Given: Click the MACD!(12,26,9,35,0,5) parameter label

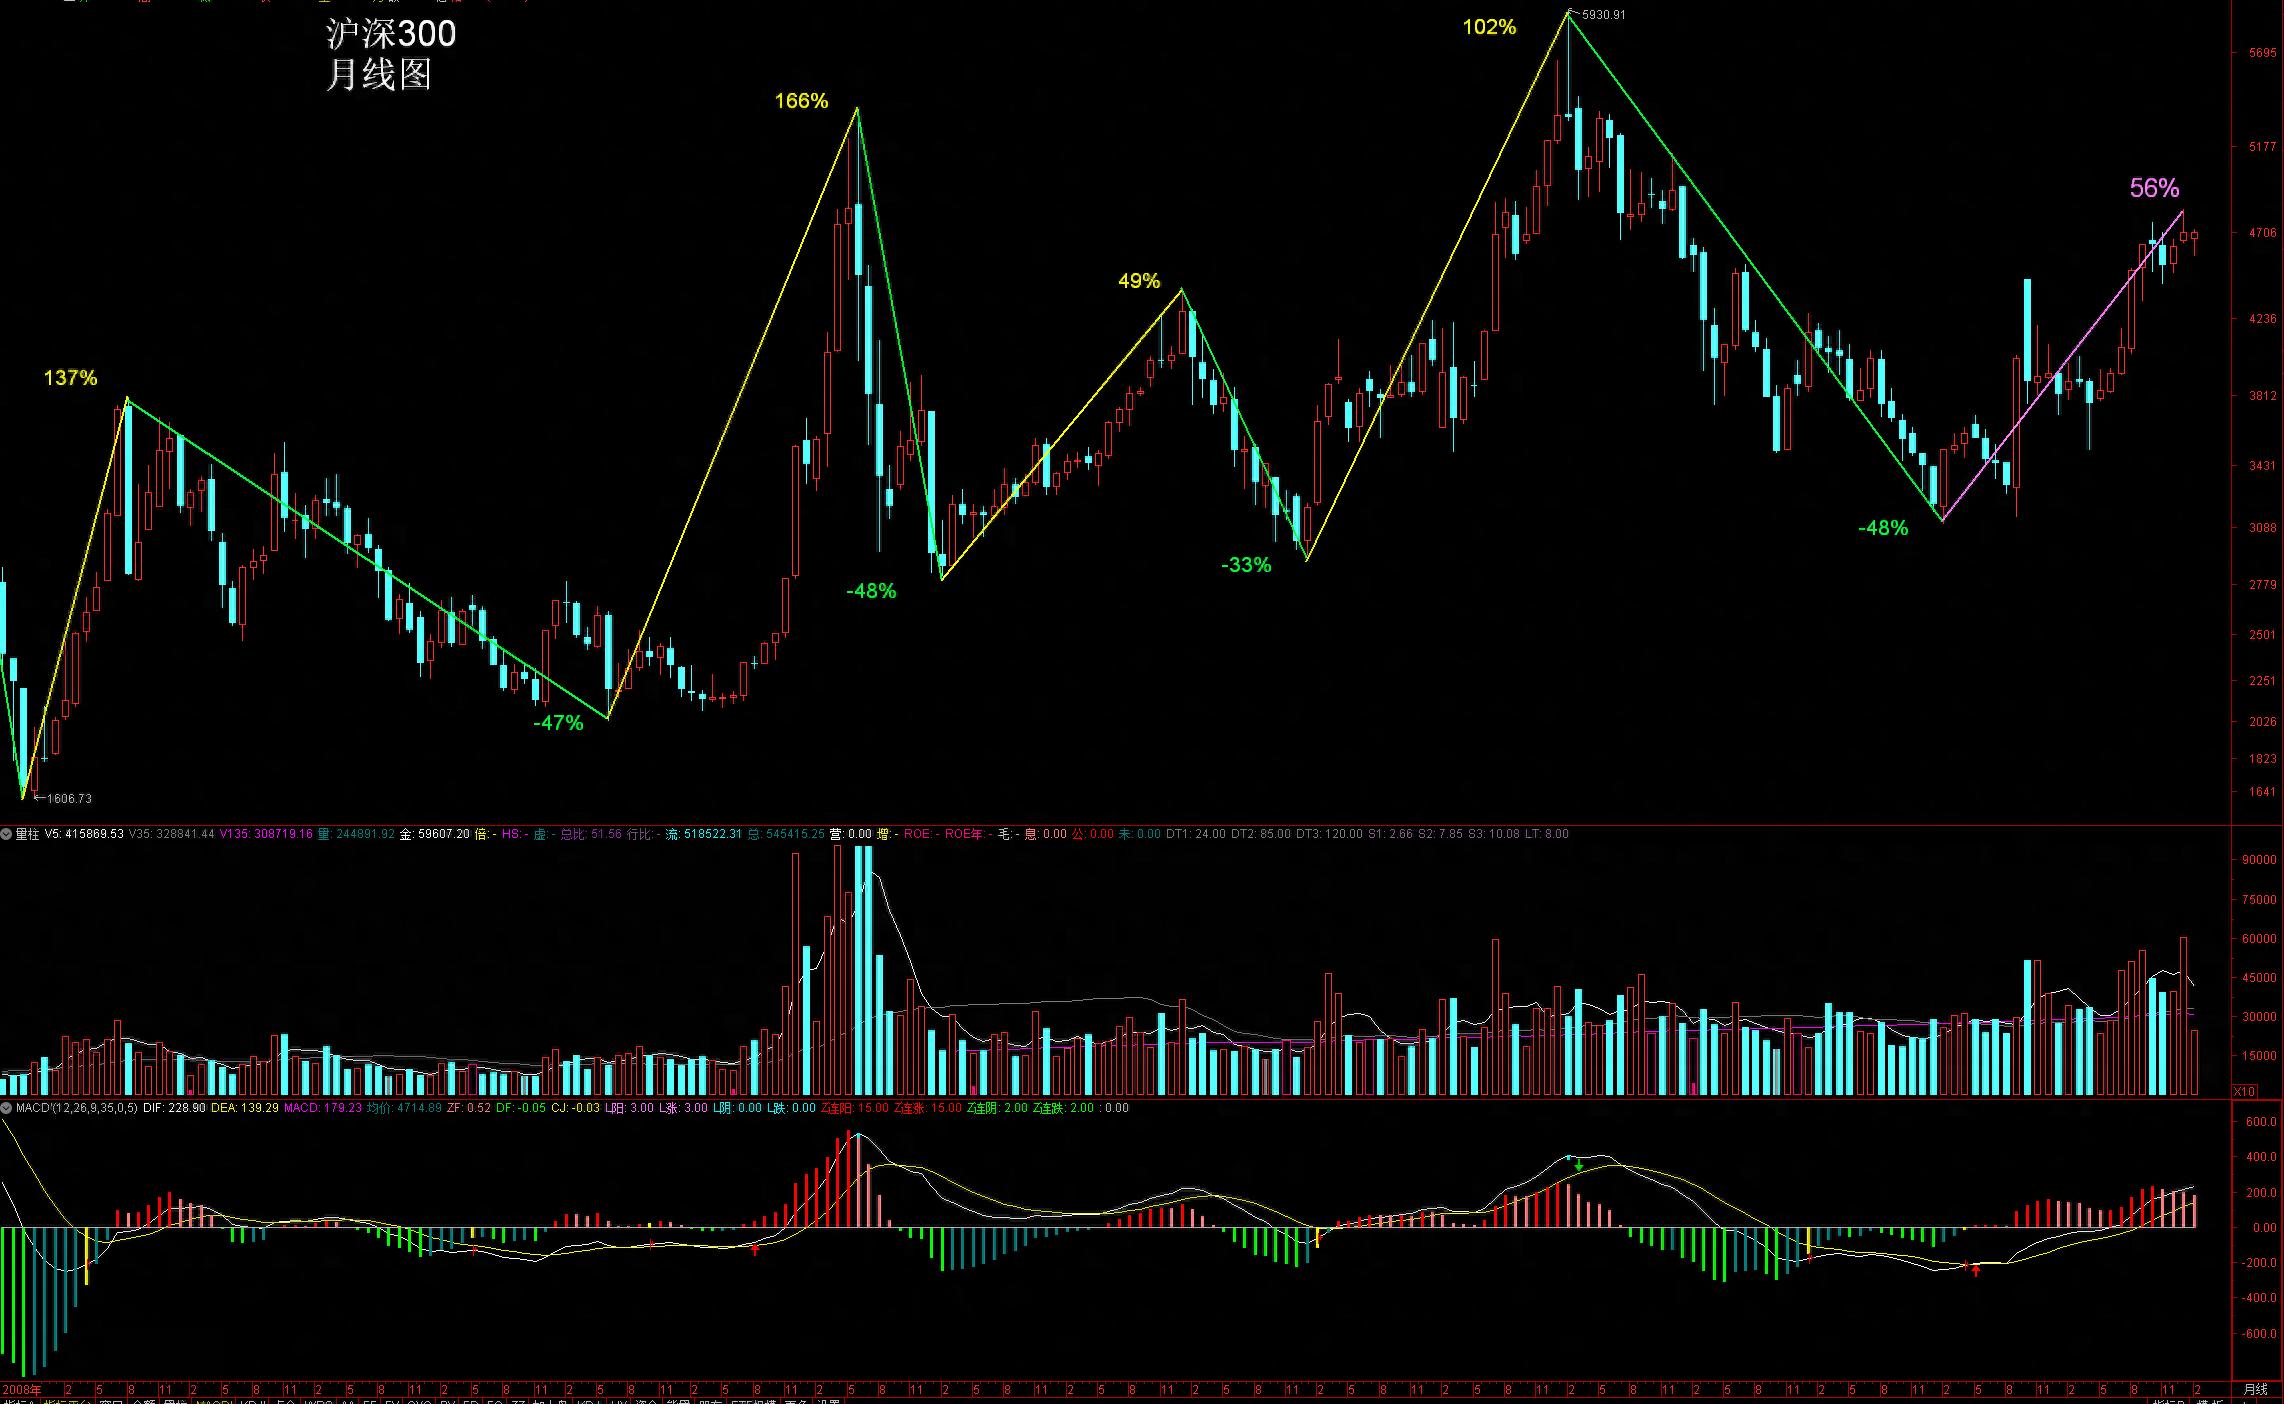Looking at the screenshot, I should (76, 1108).
